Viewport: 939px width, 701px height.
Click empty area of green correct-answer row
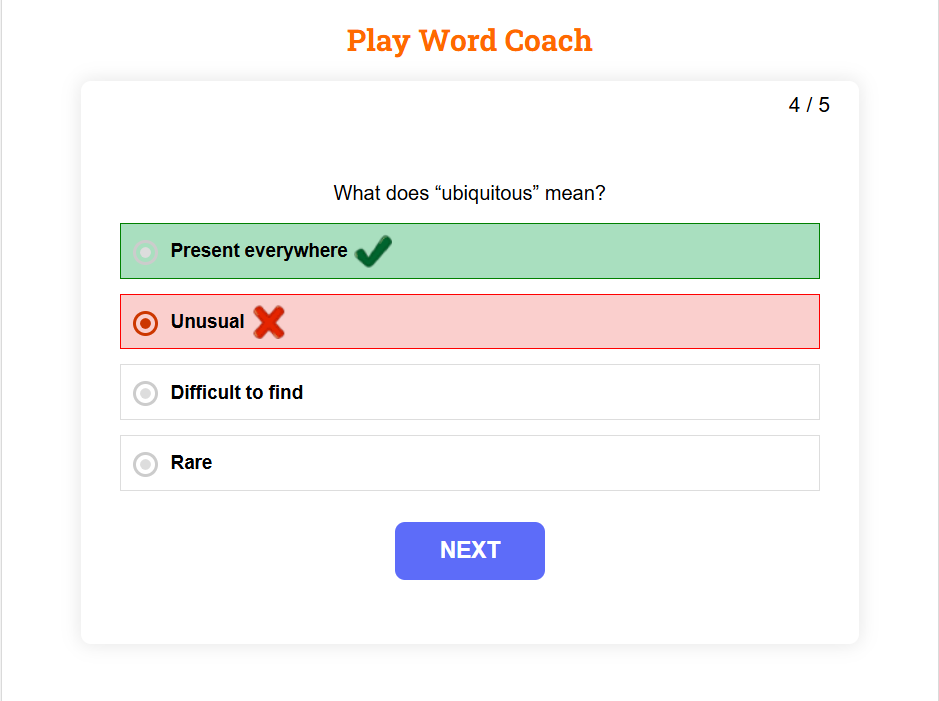(x=610, y=251)
